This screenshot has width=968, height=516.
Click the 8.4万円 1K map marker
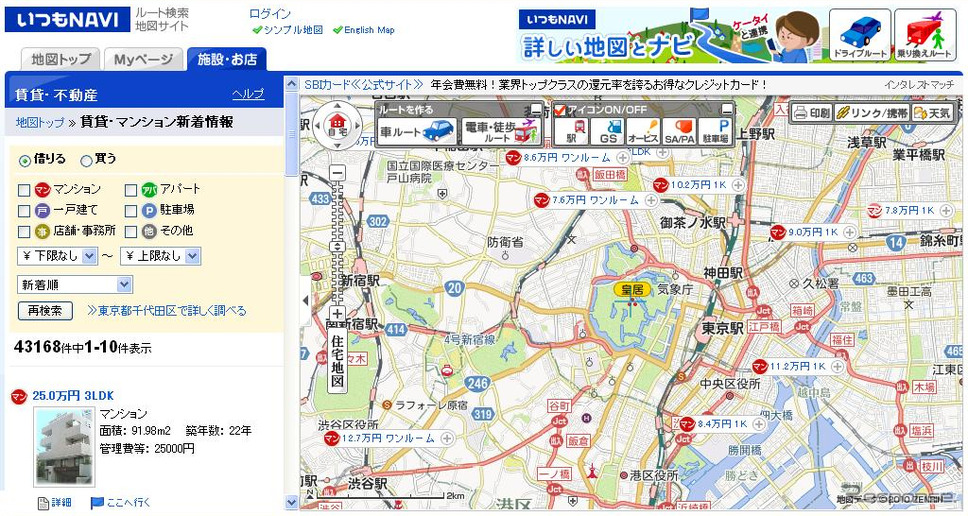click(722, 424)
